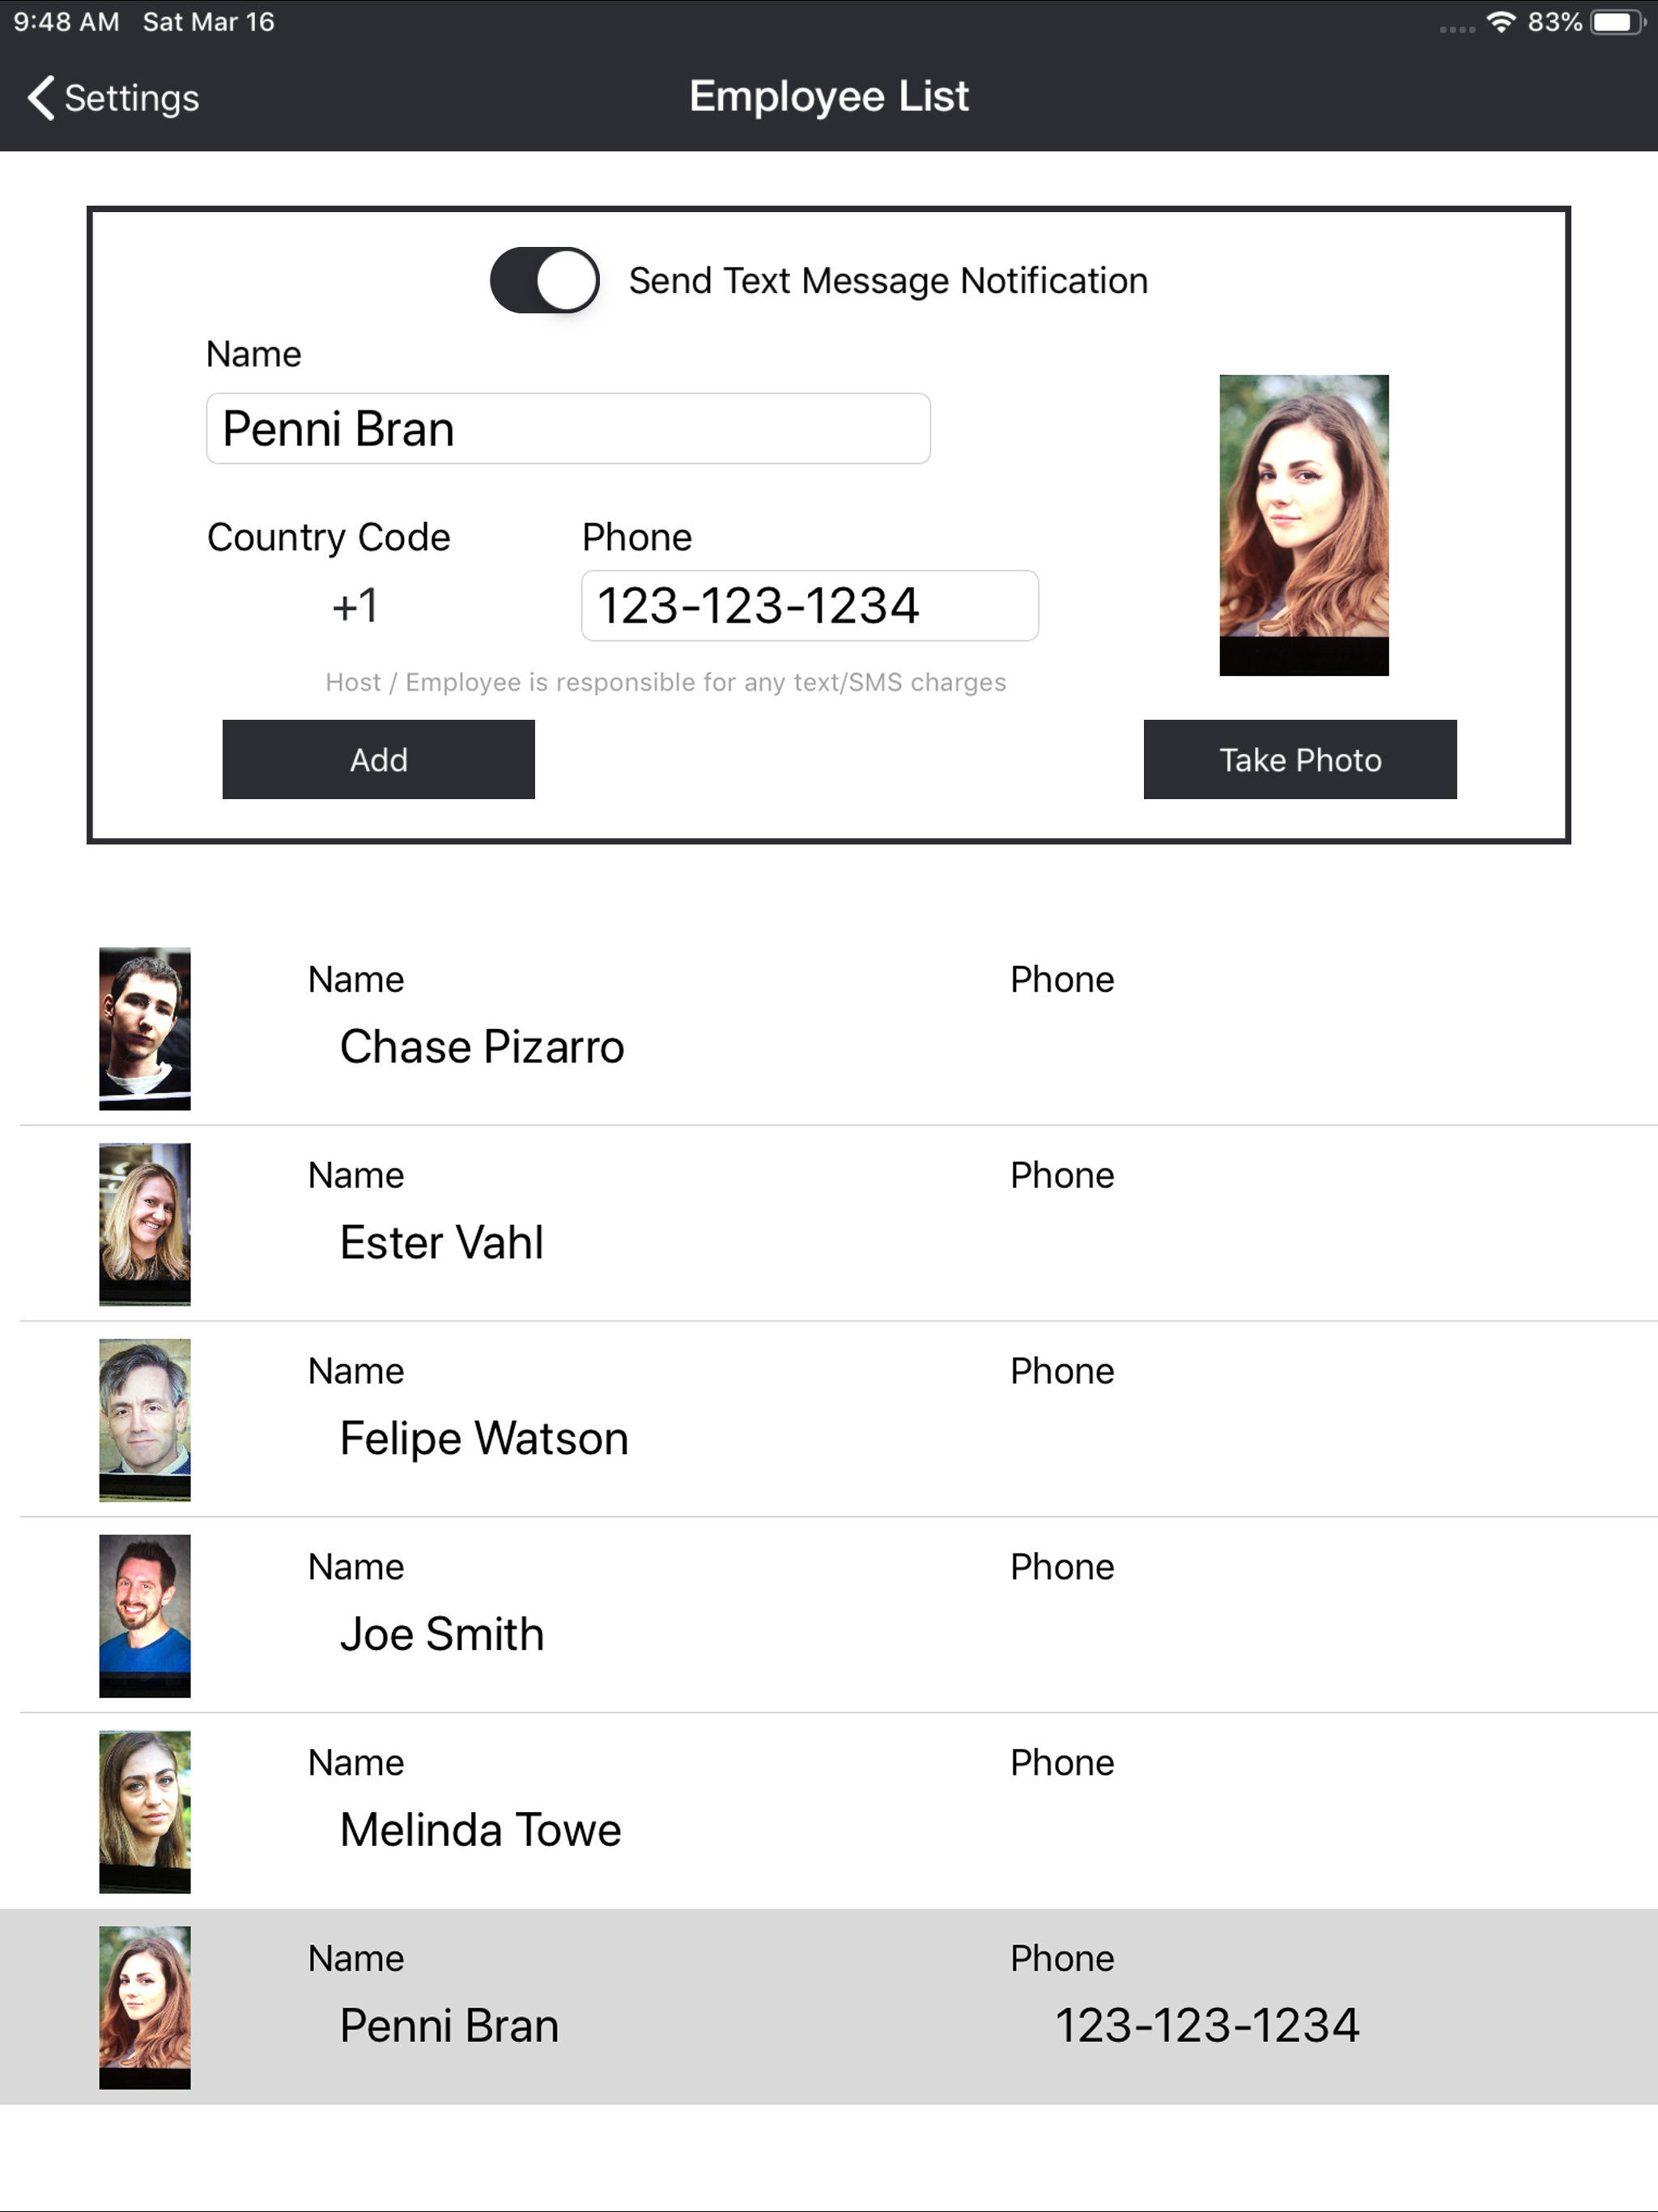Select Joe Smith's photo thumbnail

tap(145, 1616)
